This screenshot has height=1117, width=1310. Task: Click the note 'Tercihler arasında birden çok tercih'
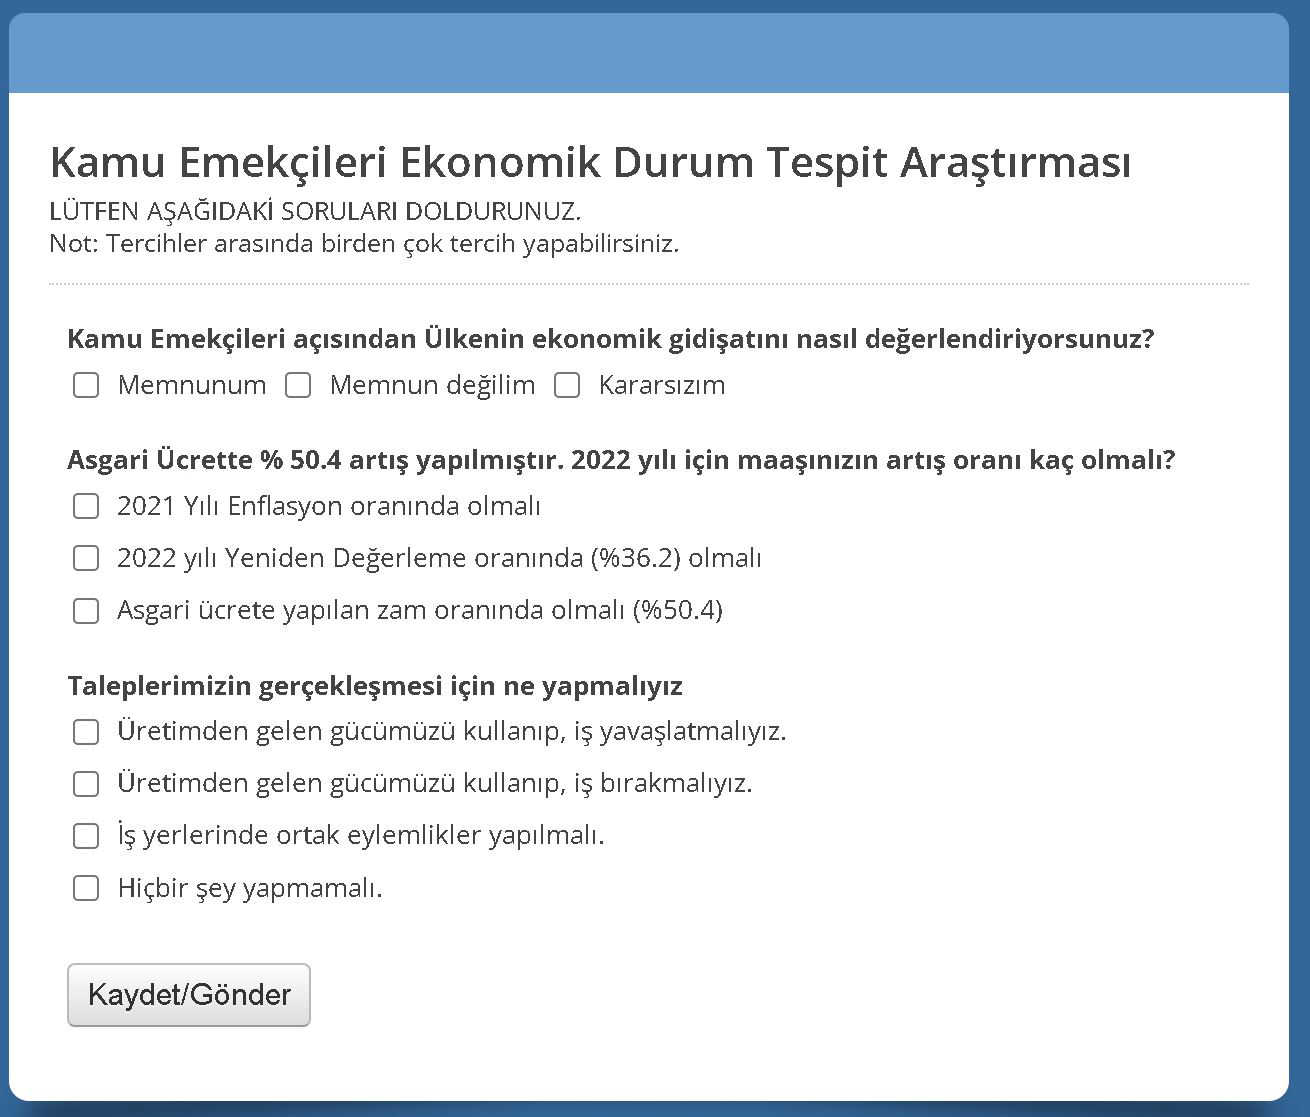(x=364, y=243)
